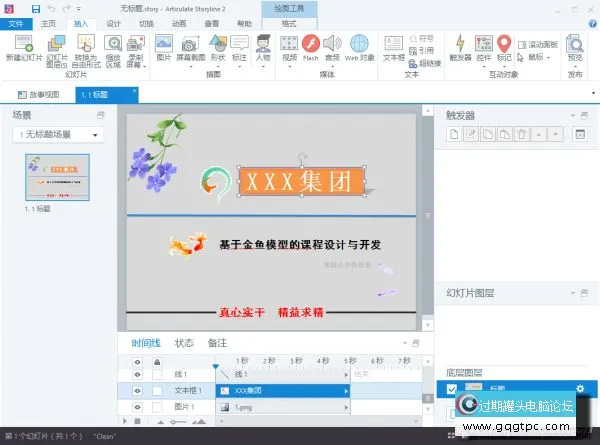Click the 标记 (marker) icon
600x445 pixels.
[x=505, y=46]
